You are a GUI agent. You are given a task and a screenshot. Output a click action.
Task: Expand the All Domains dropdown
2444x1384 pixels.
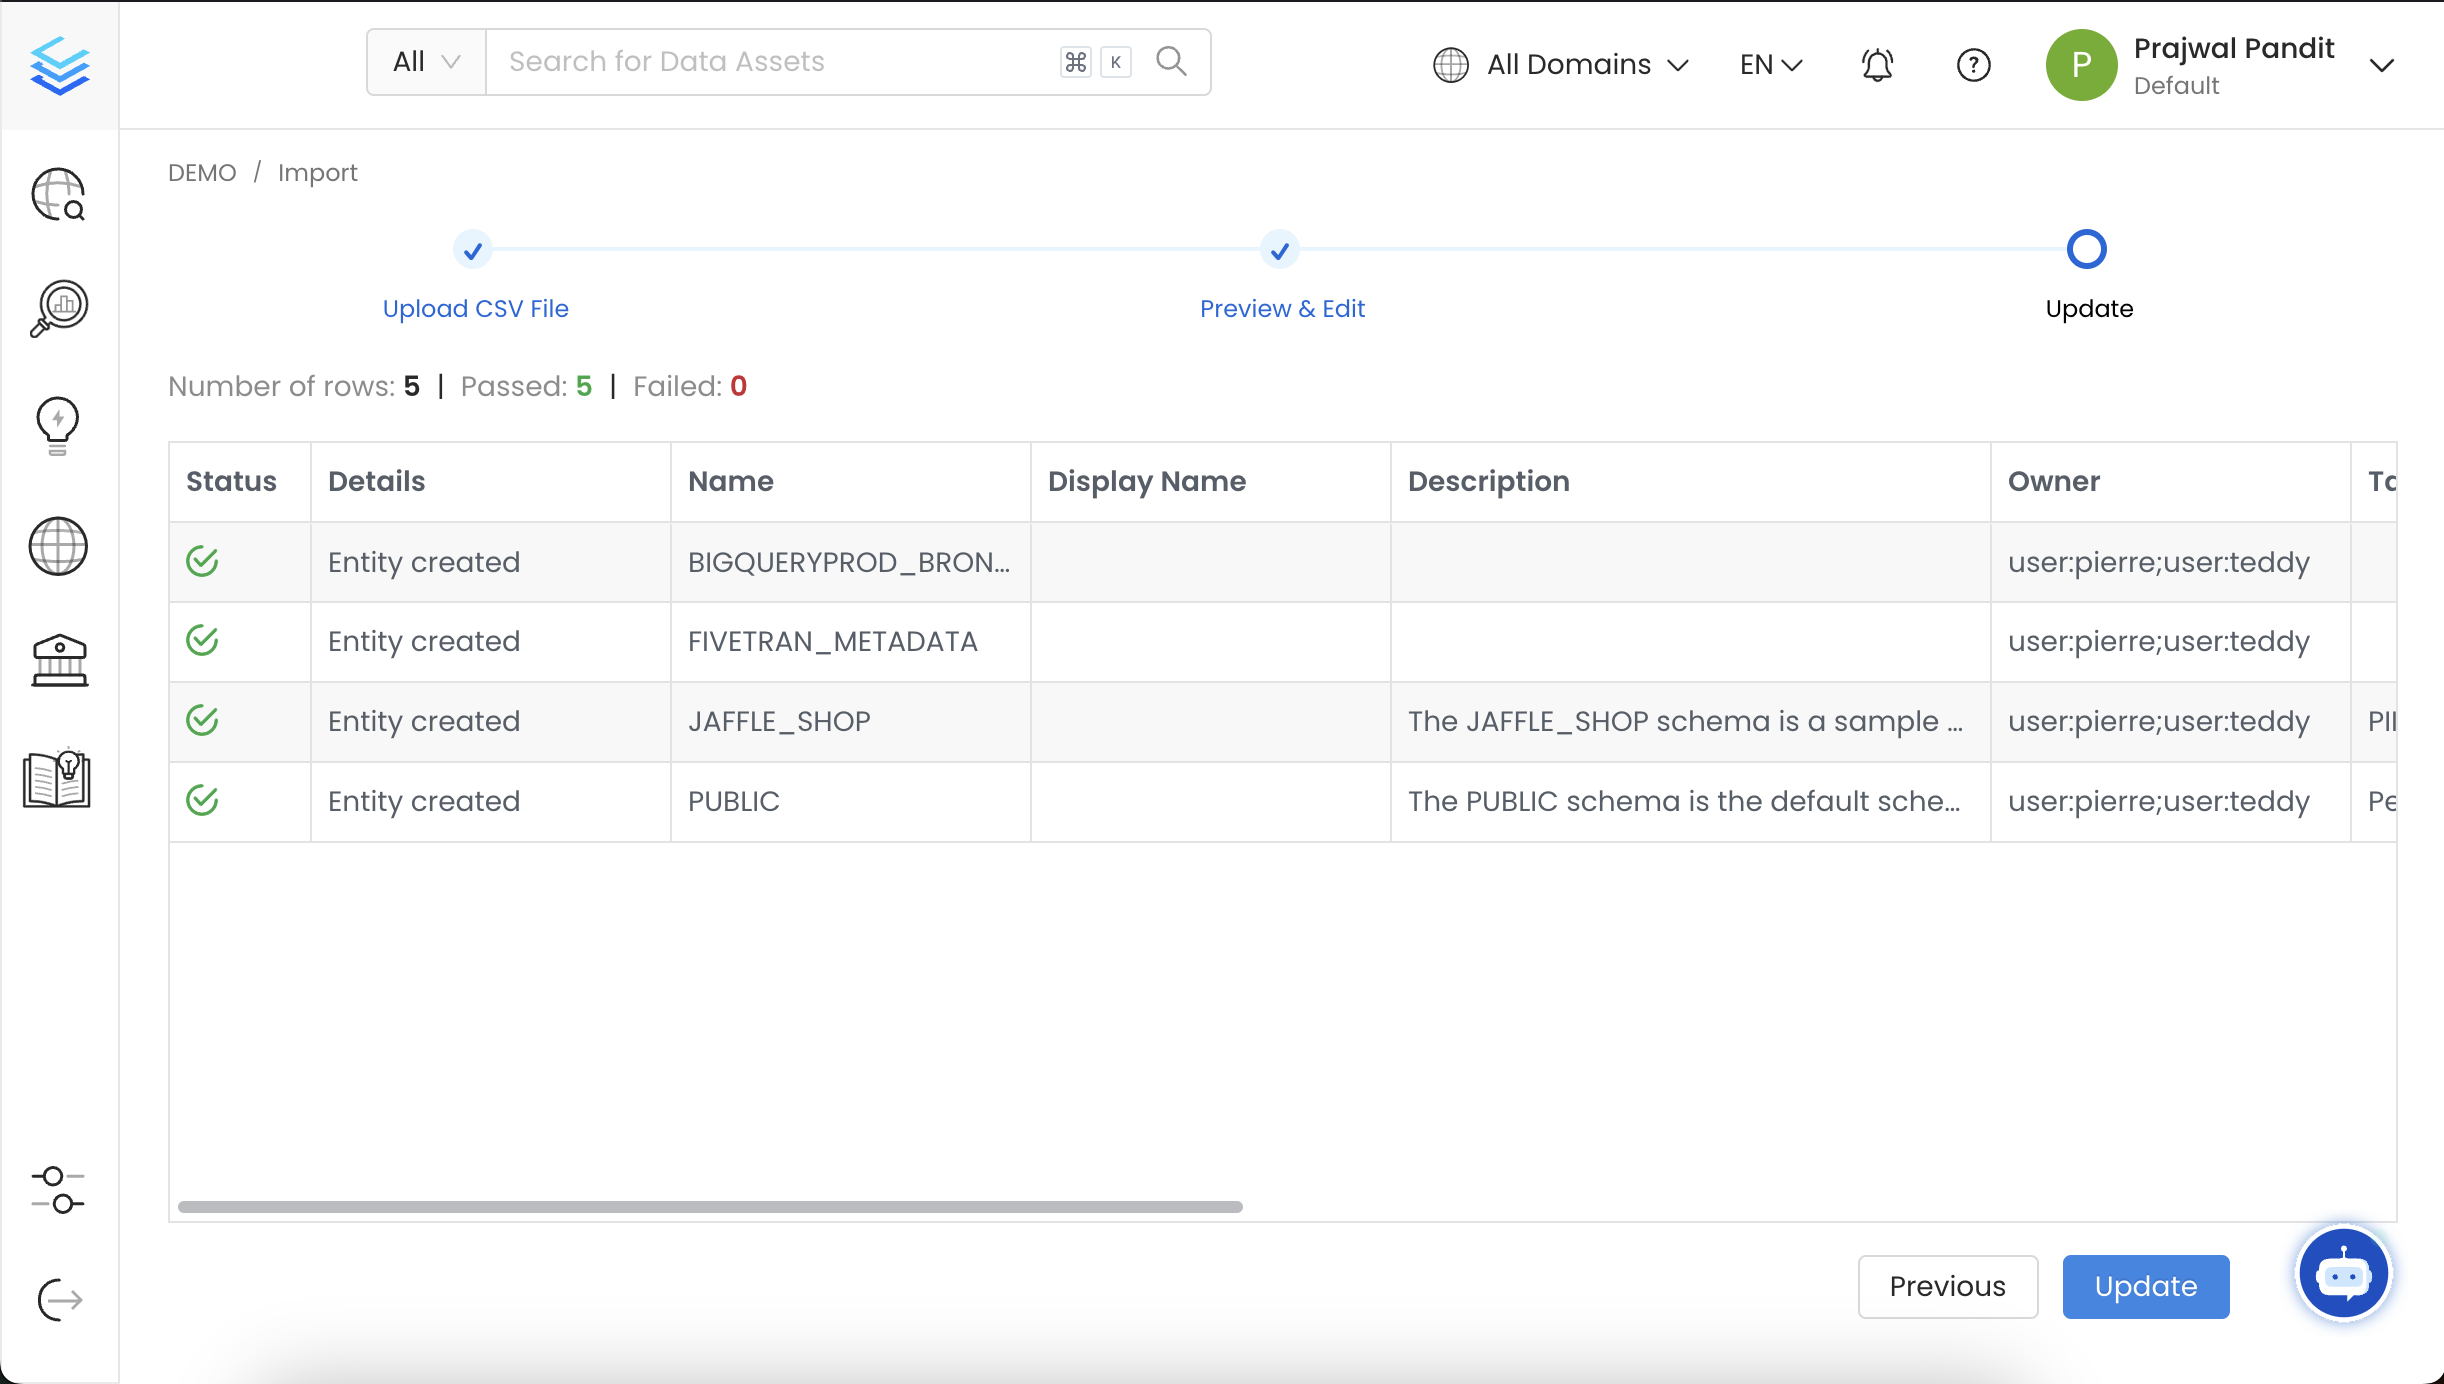1560,64
